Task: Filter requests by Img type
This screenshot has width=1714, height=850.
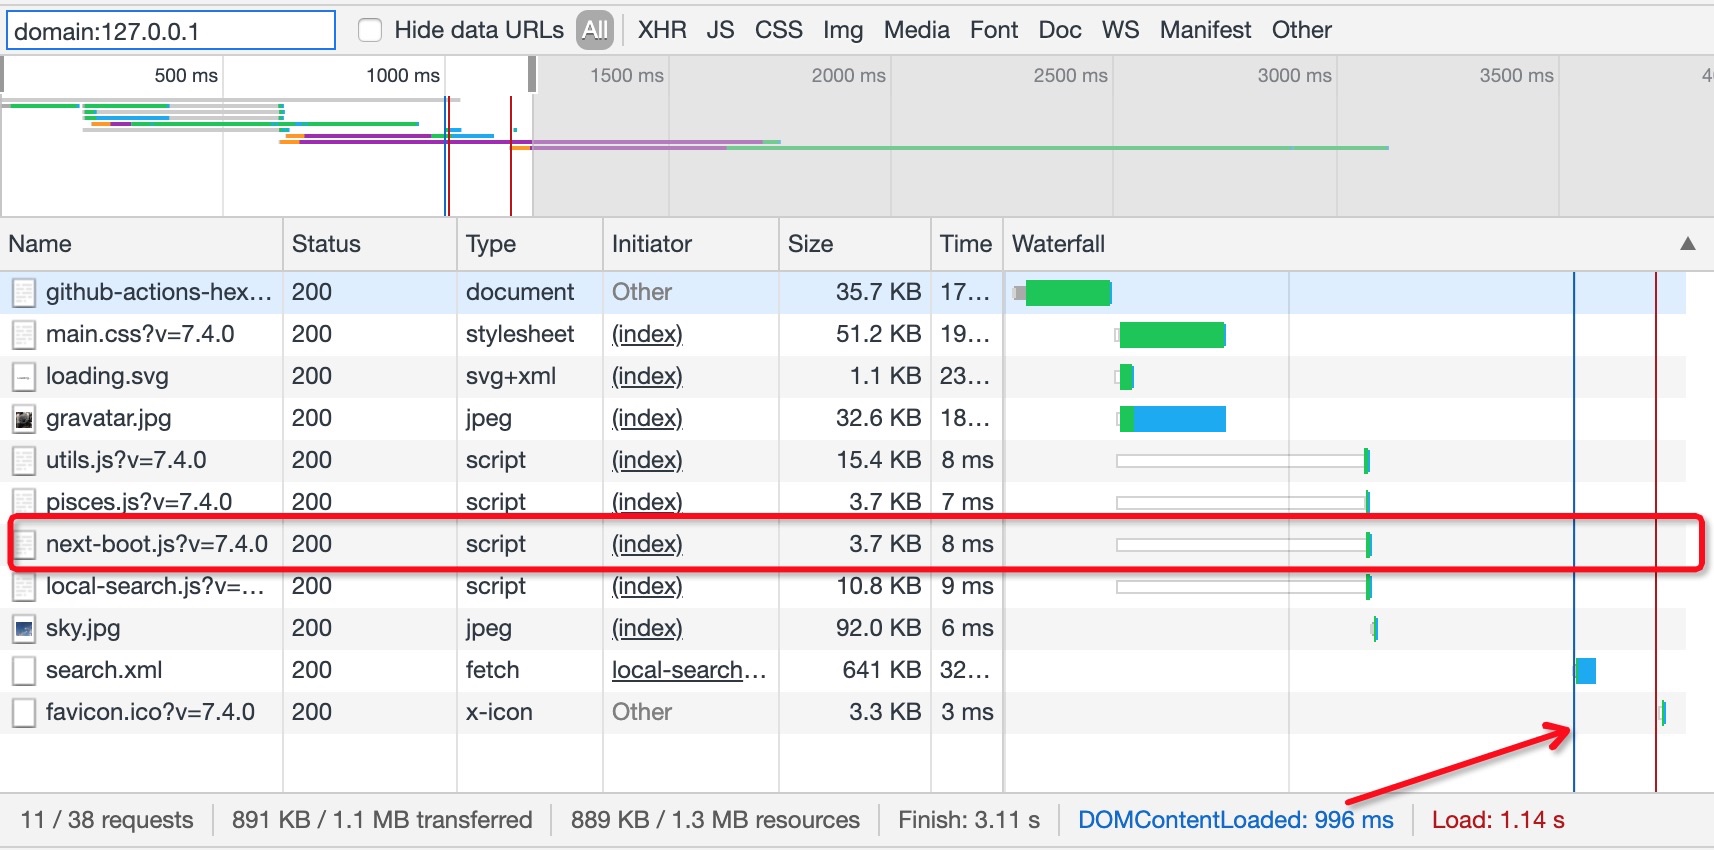Action: [842, 30]
